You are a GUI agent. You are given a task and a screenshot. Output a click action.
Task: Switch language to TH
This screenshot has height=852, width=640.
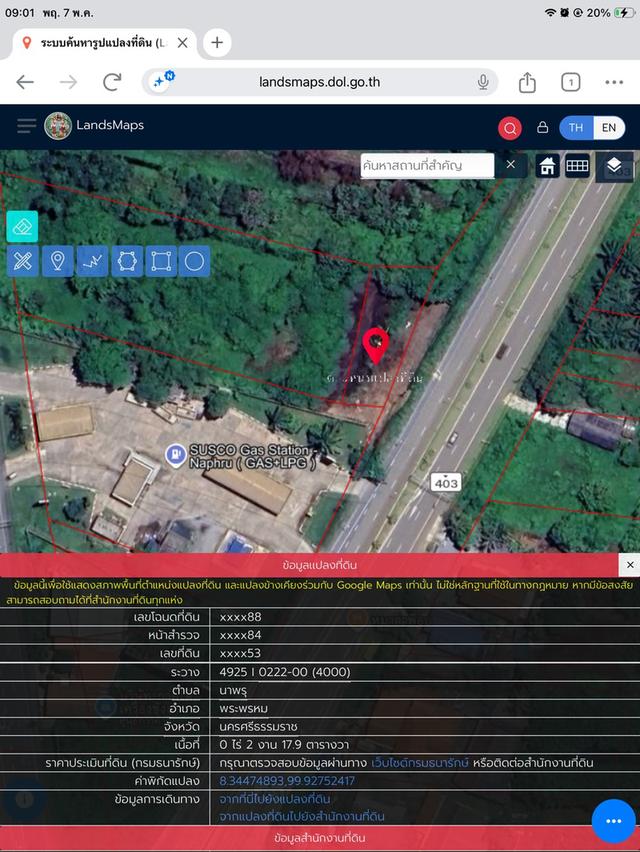click(x=576, y=128)
